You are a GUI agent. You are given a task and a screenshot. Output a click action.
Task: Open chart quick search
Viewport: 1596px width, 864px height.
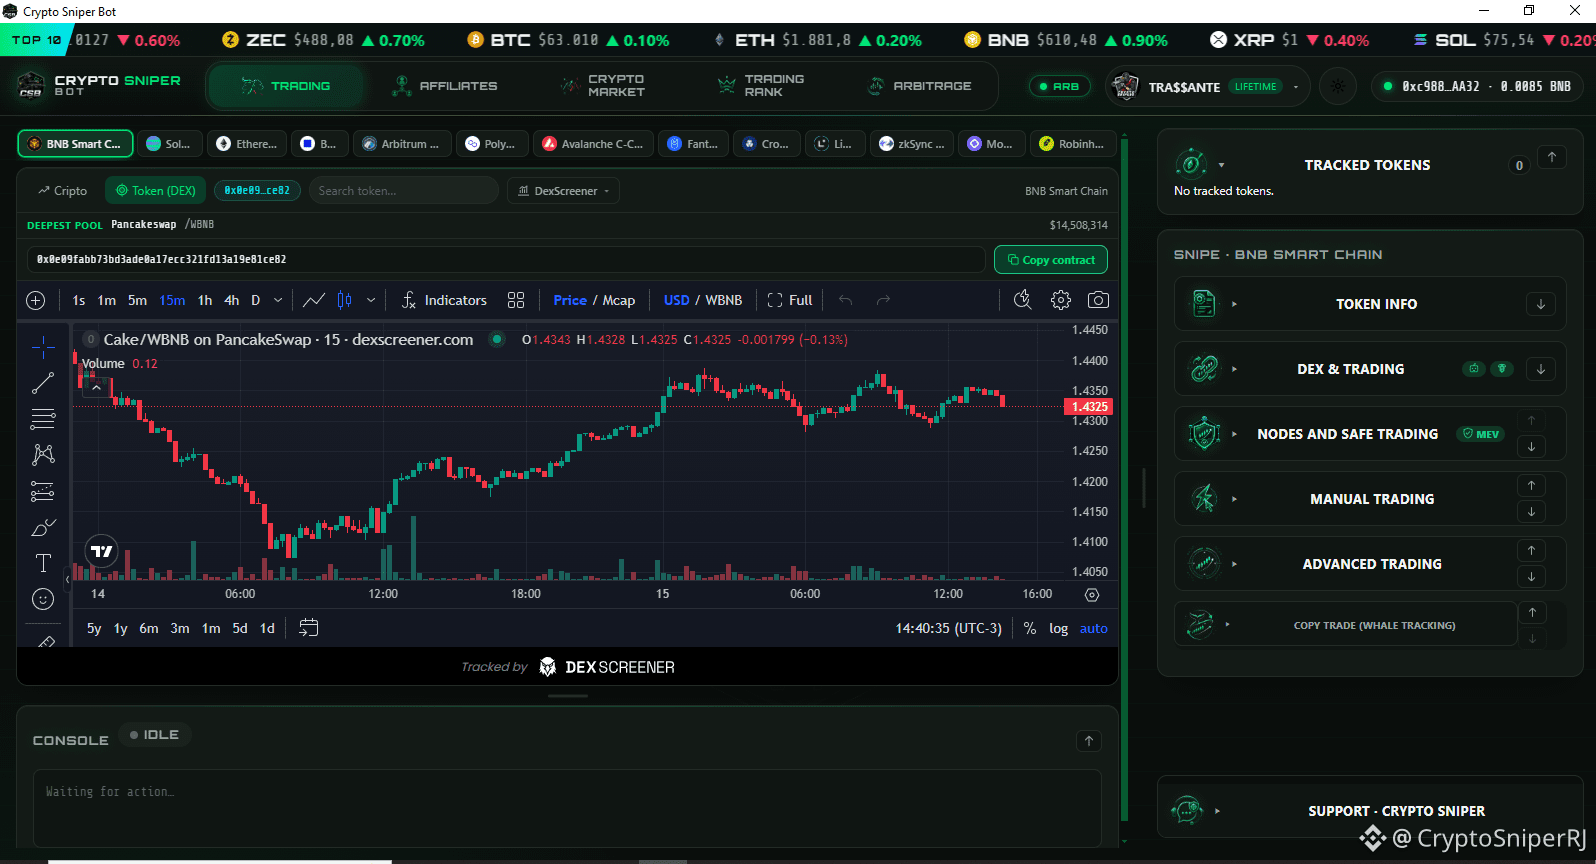pyautogui.click(x=1022, y=300)
